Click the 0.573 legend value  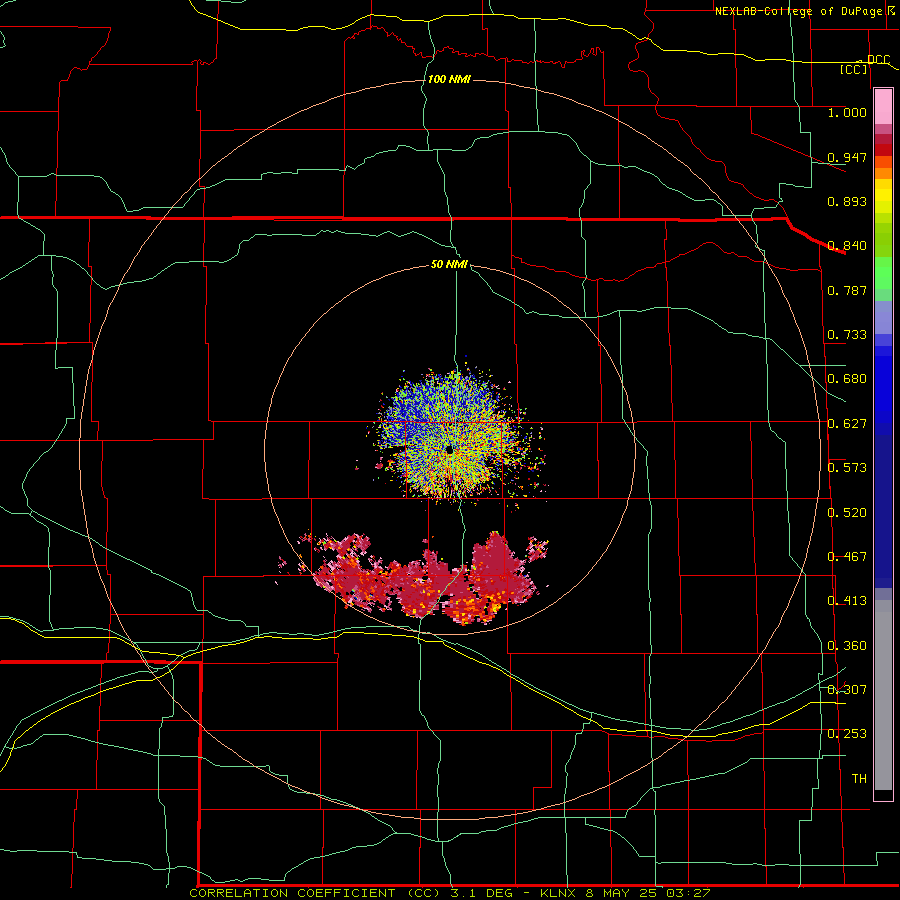click(847, 468)
